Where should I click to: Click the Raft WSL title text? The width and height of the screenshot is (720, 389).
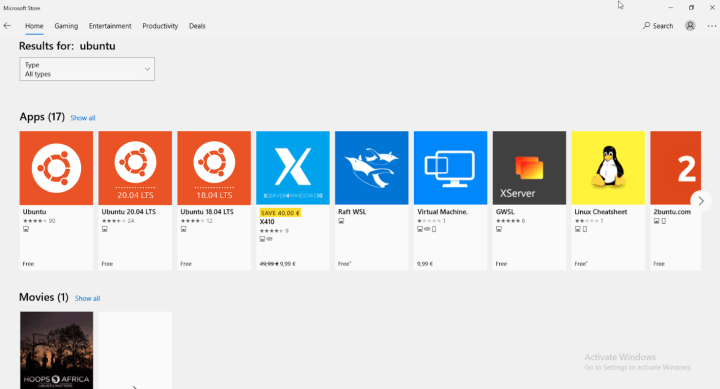[352, 212]
